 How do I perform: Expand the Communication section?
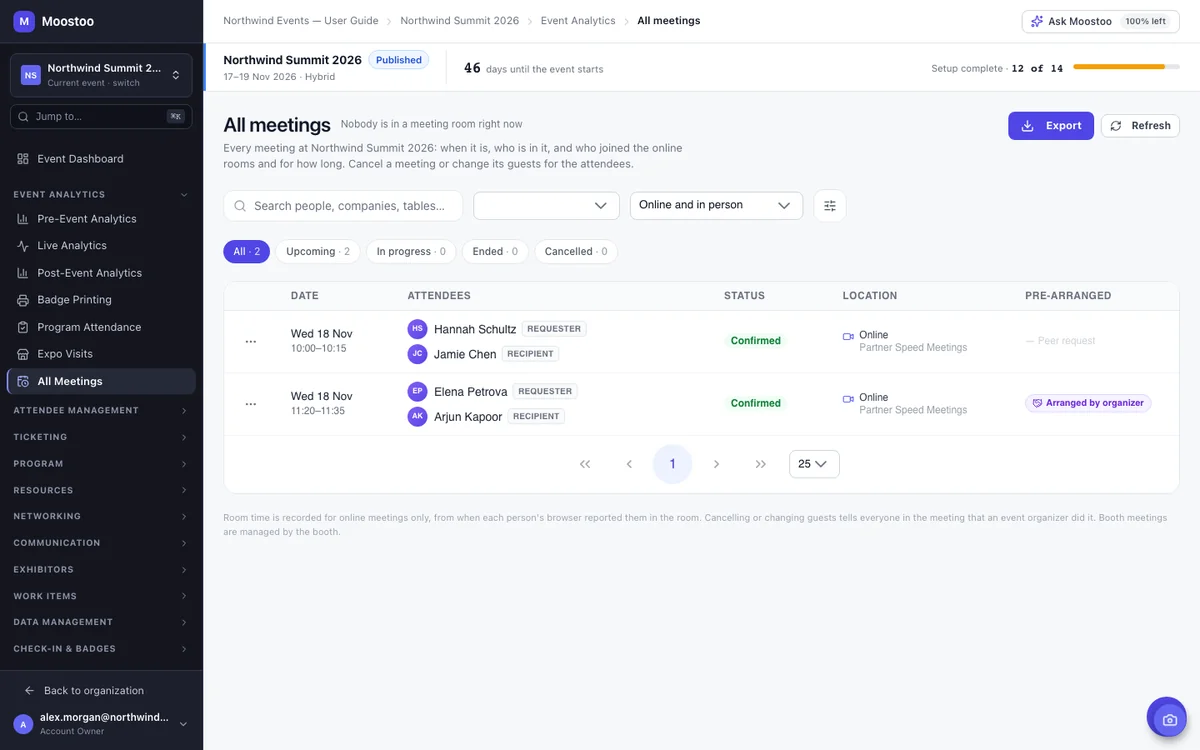(101, 543)
